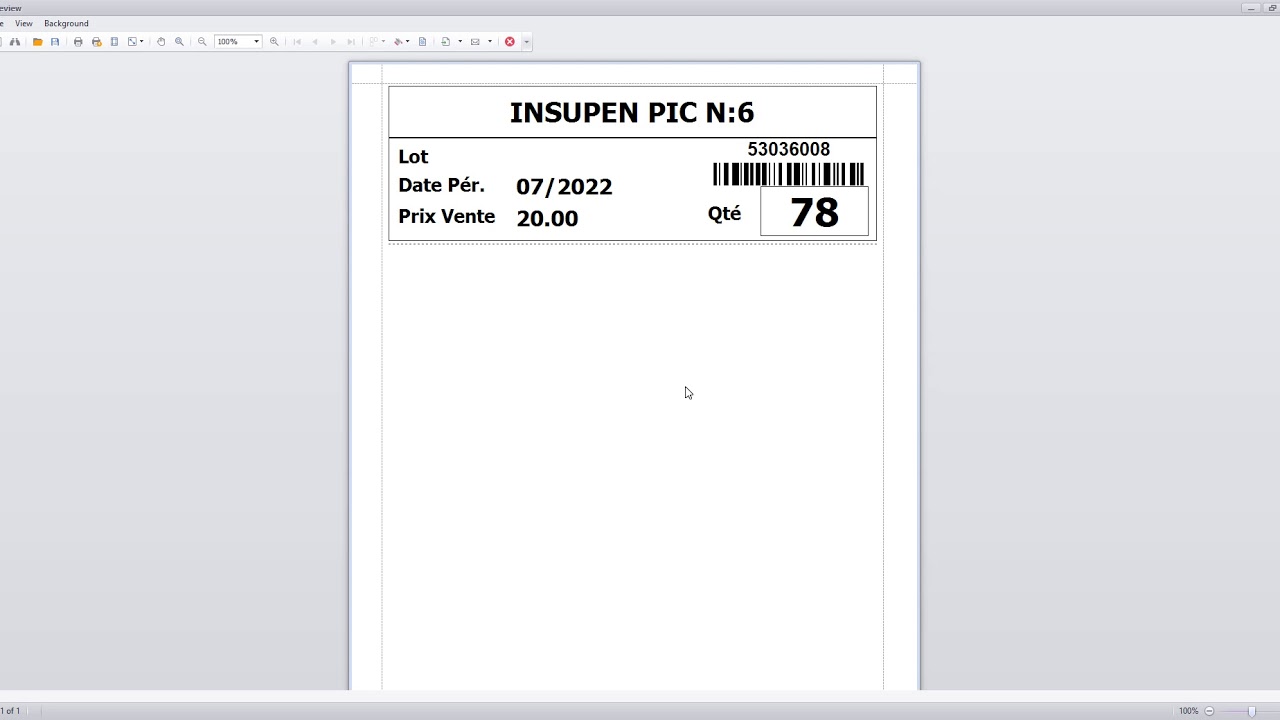1280x720 pixels.
Task: Restore down the preview window
Action: (x=1272, y=8)
